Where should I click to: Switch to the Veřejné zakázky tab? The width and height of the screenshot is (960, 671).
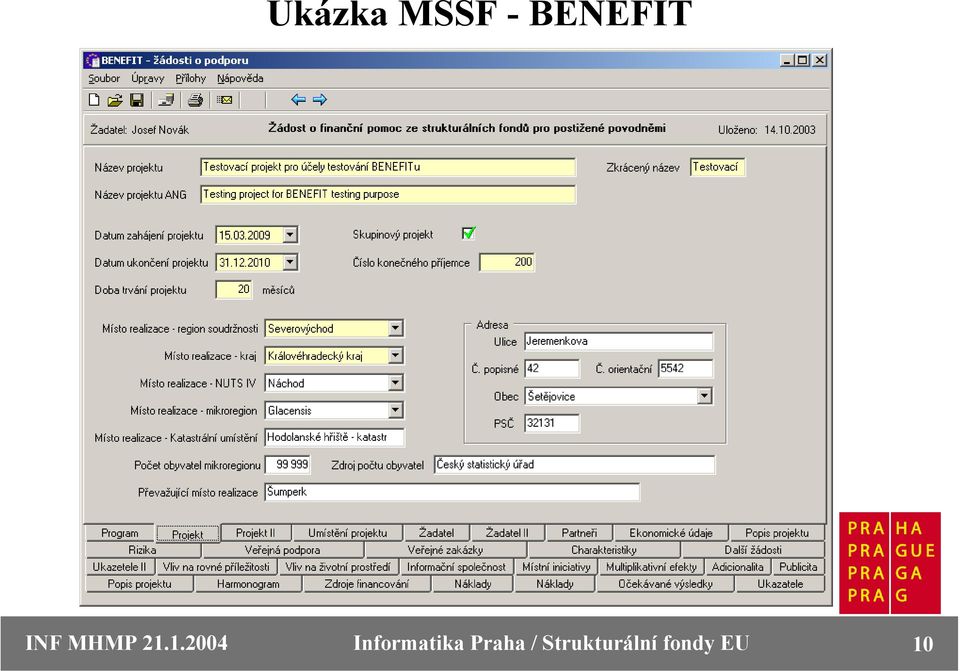click(445, 550)
